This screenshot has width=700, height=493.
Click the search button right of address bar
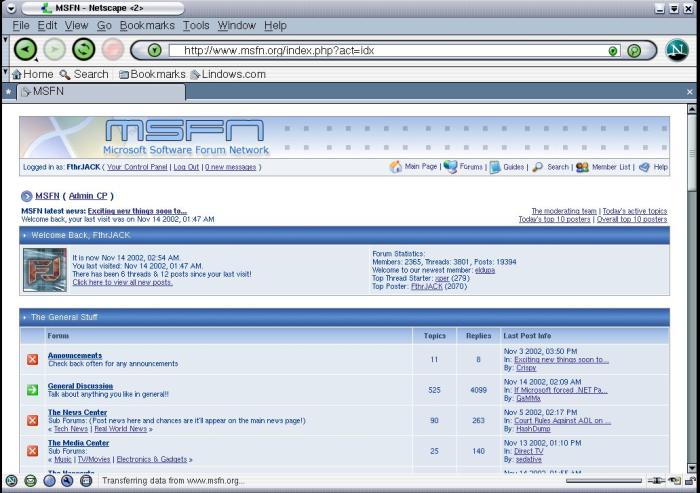click(x=634, y=50)
